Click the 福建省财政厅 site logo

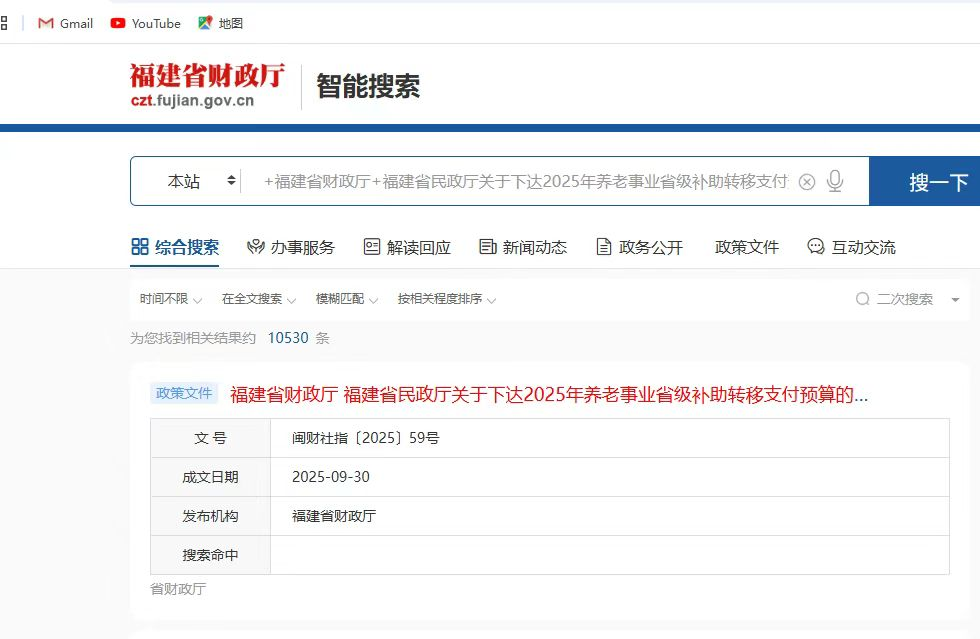coord(207,86)
